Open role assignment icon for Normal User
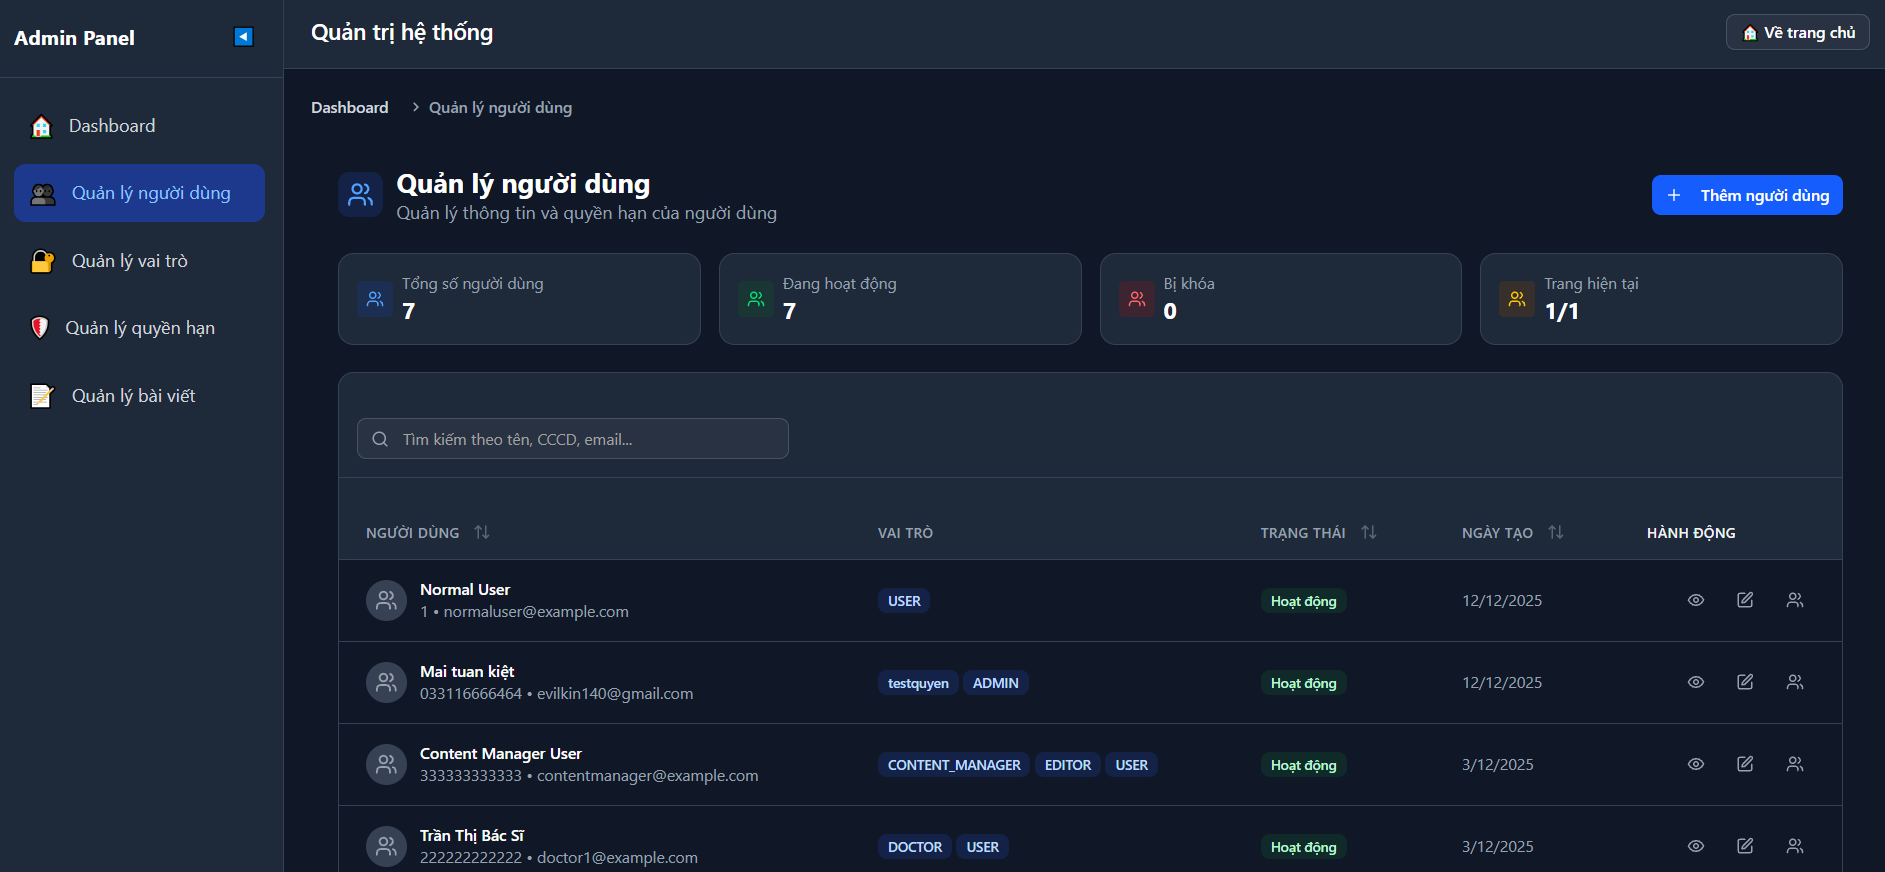Screen dimensions: 1885x872 [x=1795, y=600]
